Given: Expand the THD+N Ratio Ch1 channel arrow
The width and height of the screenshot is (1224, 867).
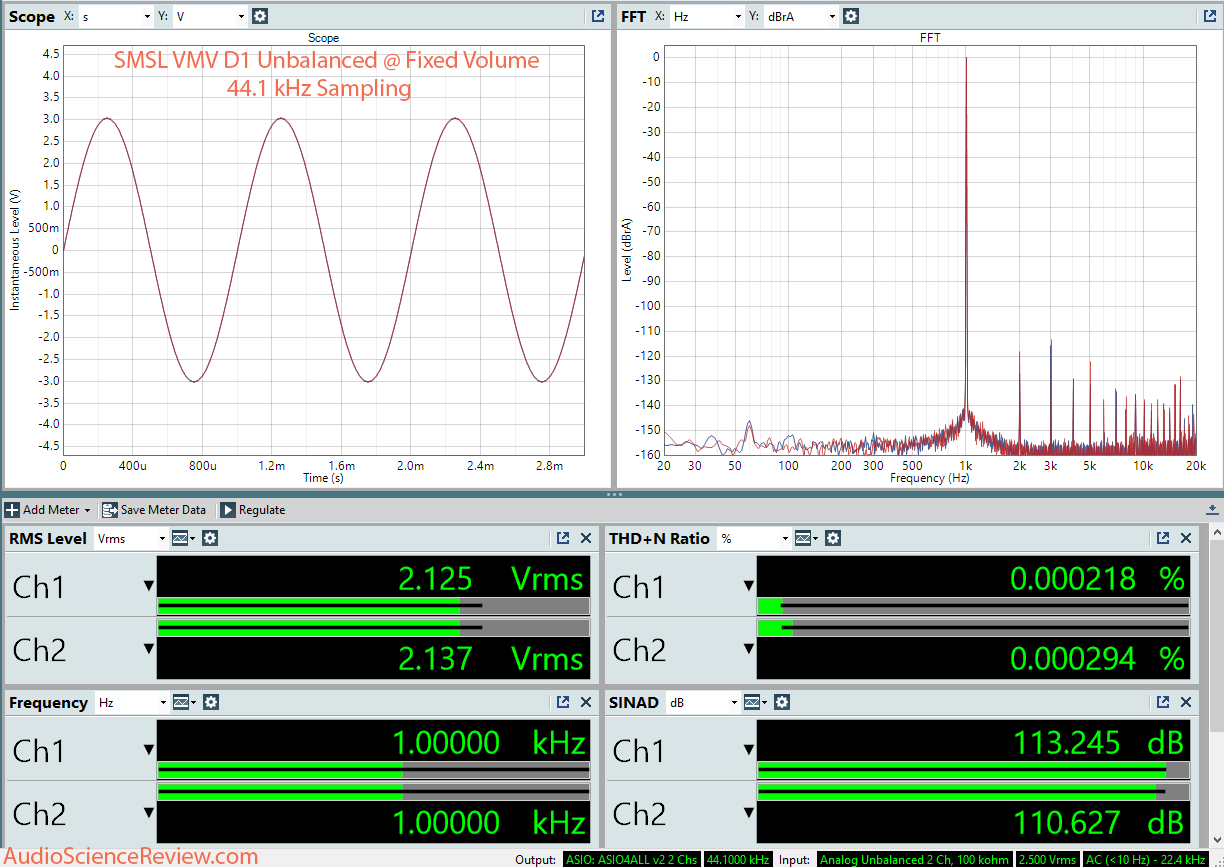Looking at the screenshot, I should click(749, 586).
